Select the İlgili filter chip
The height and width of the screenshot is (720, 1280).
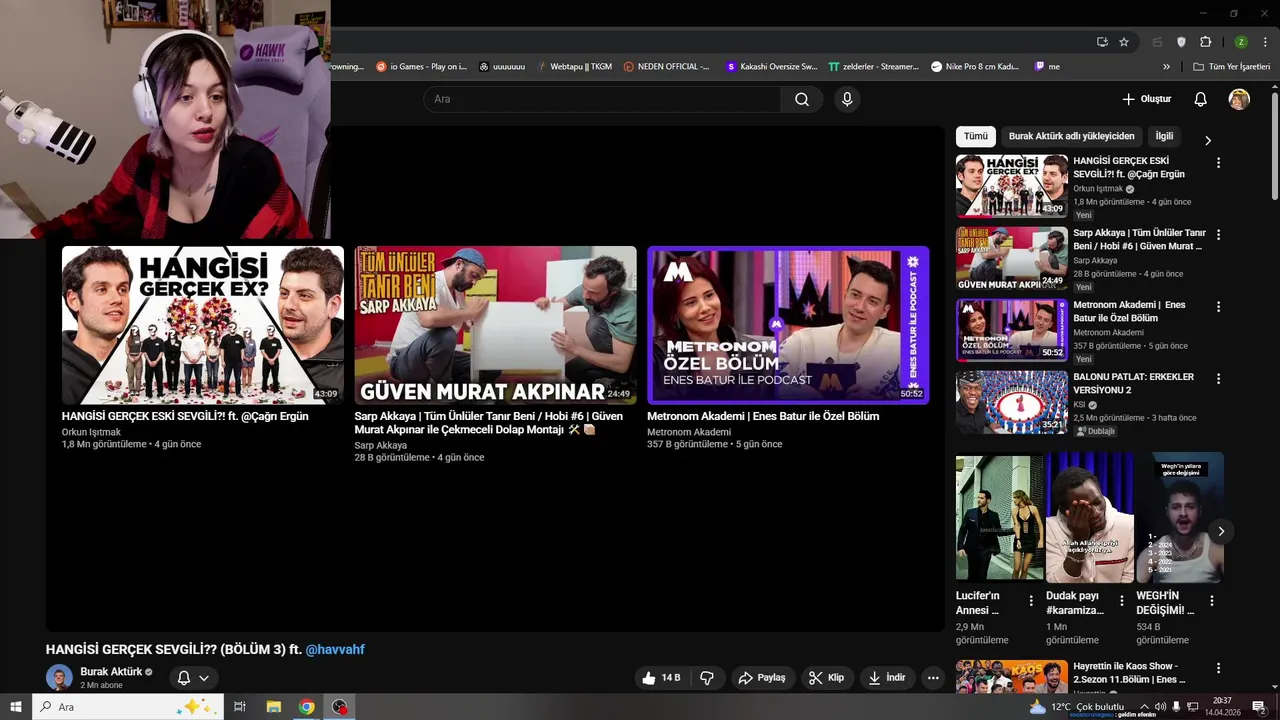tap(1164, 136)
